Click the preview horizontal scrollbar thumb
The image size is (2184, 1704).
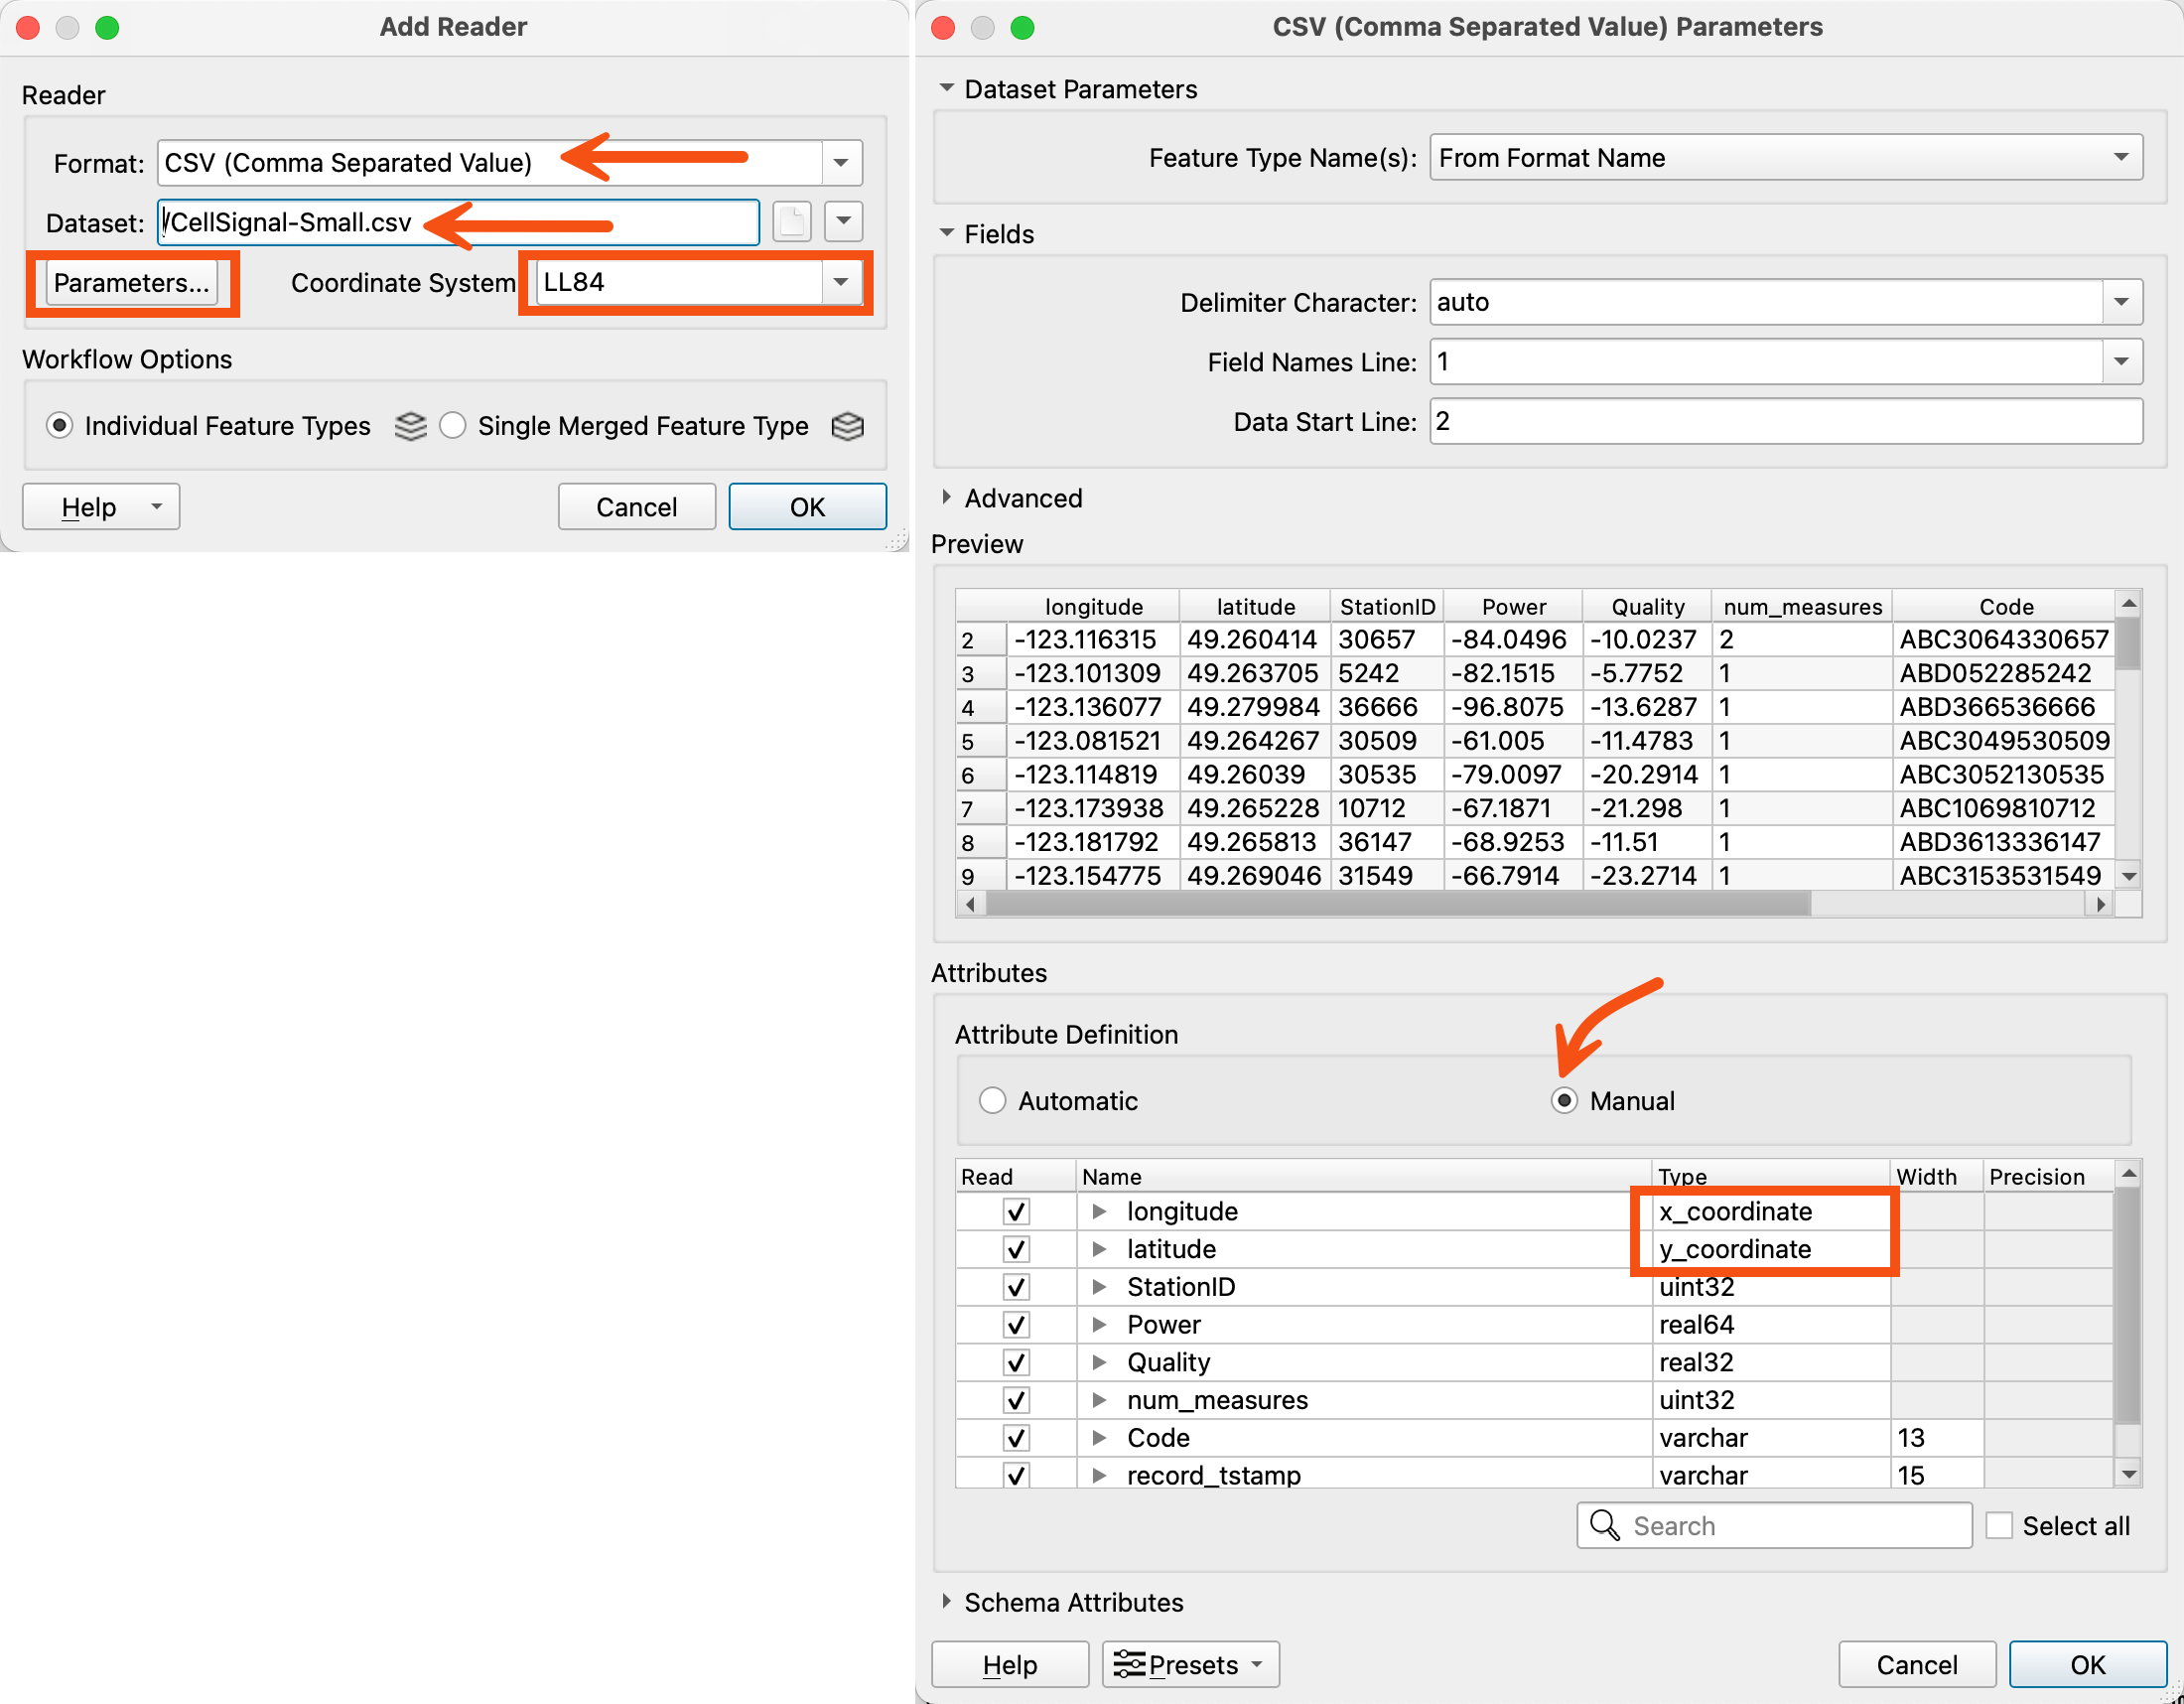pyautogui.click(x=1398, y=904)
